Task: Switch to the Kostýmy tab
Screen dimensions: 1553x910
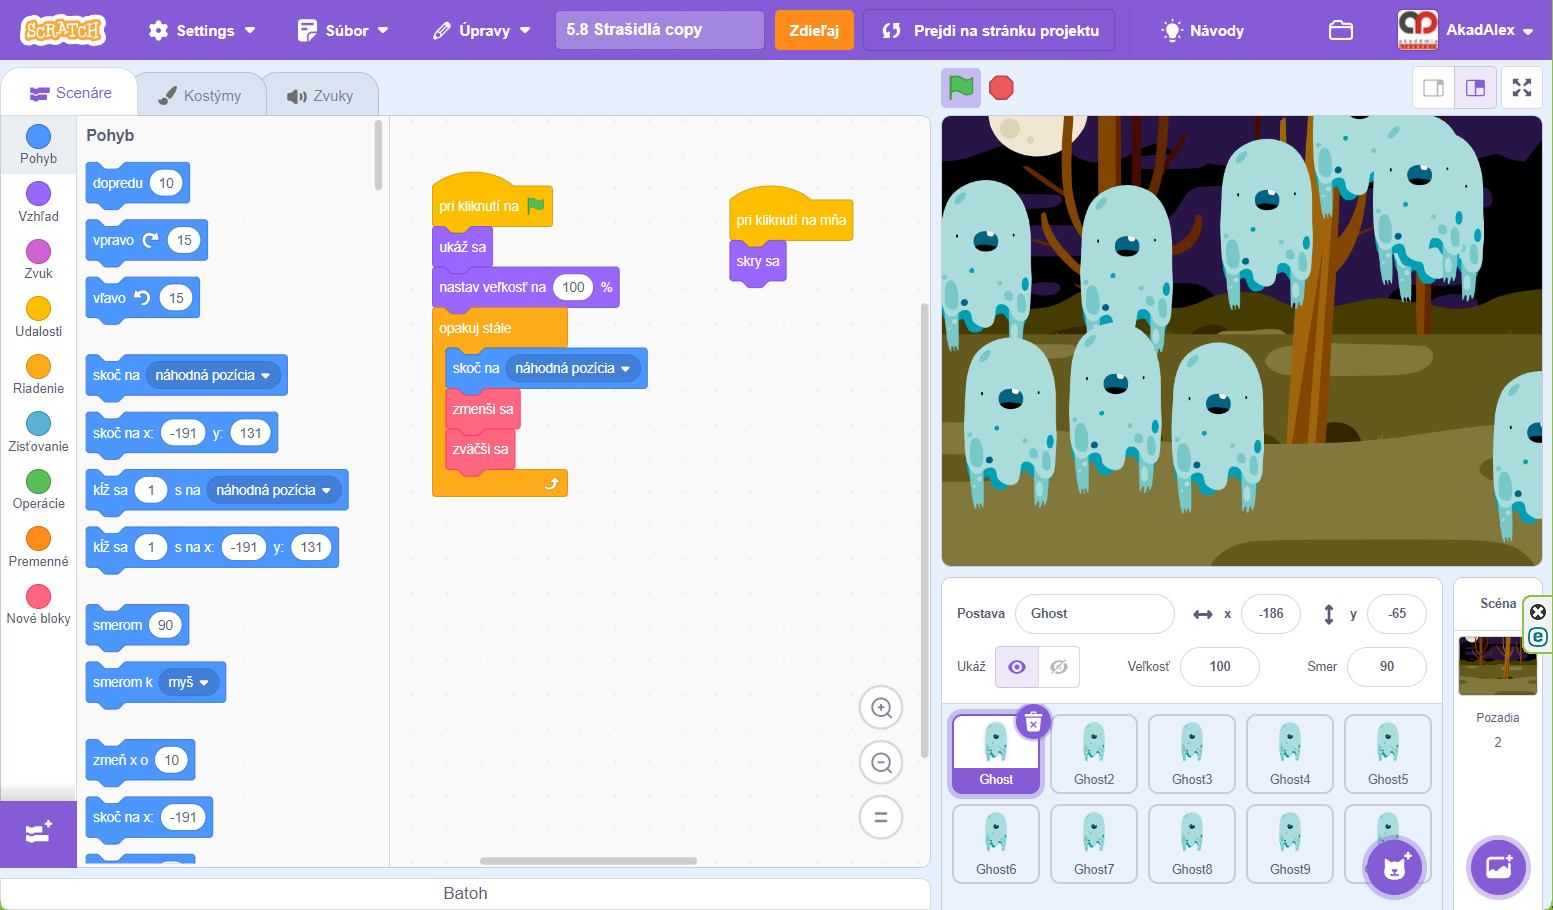Action: 200,95
